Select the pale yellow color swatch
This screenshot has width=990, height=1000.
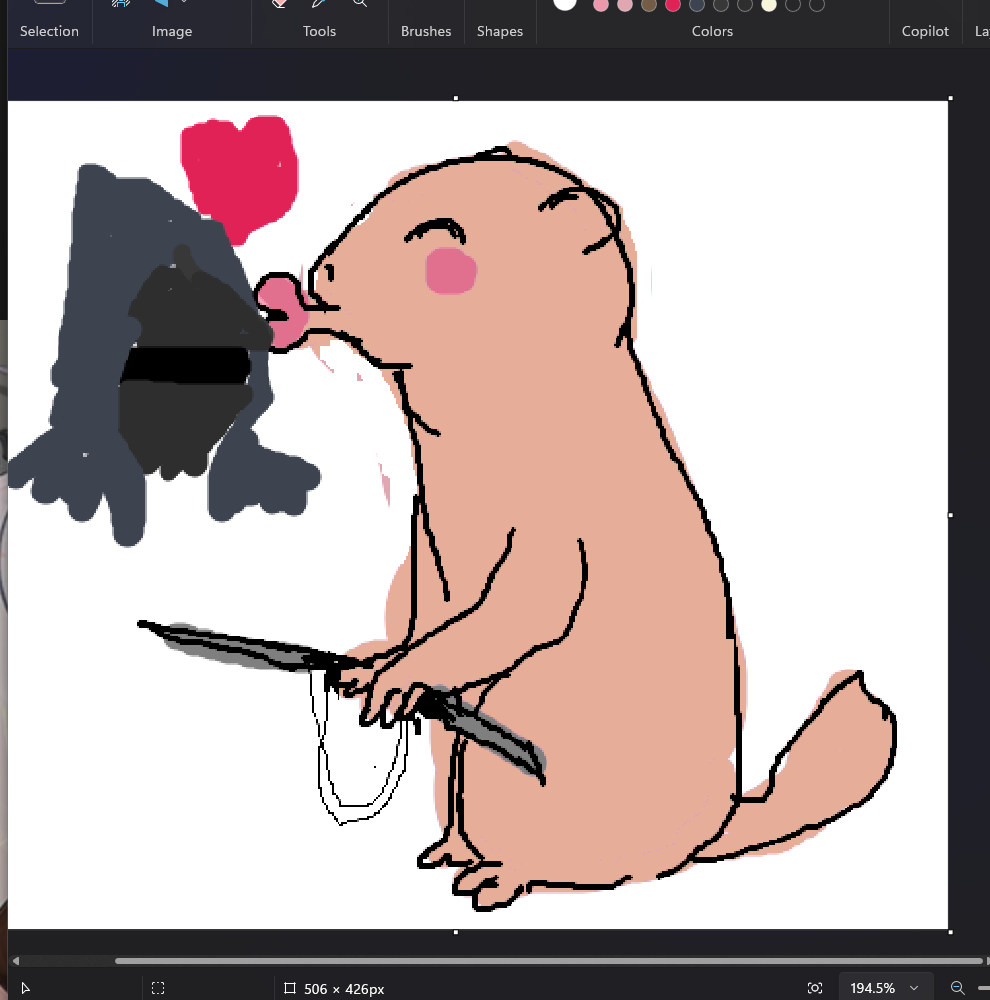coord(769,5)
